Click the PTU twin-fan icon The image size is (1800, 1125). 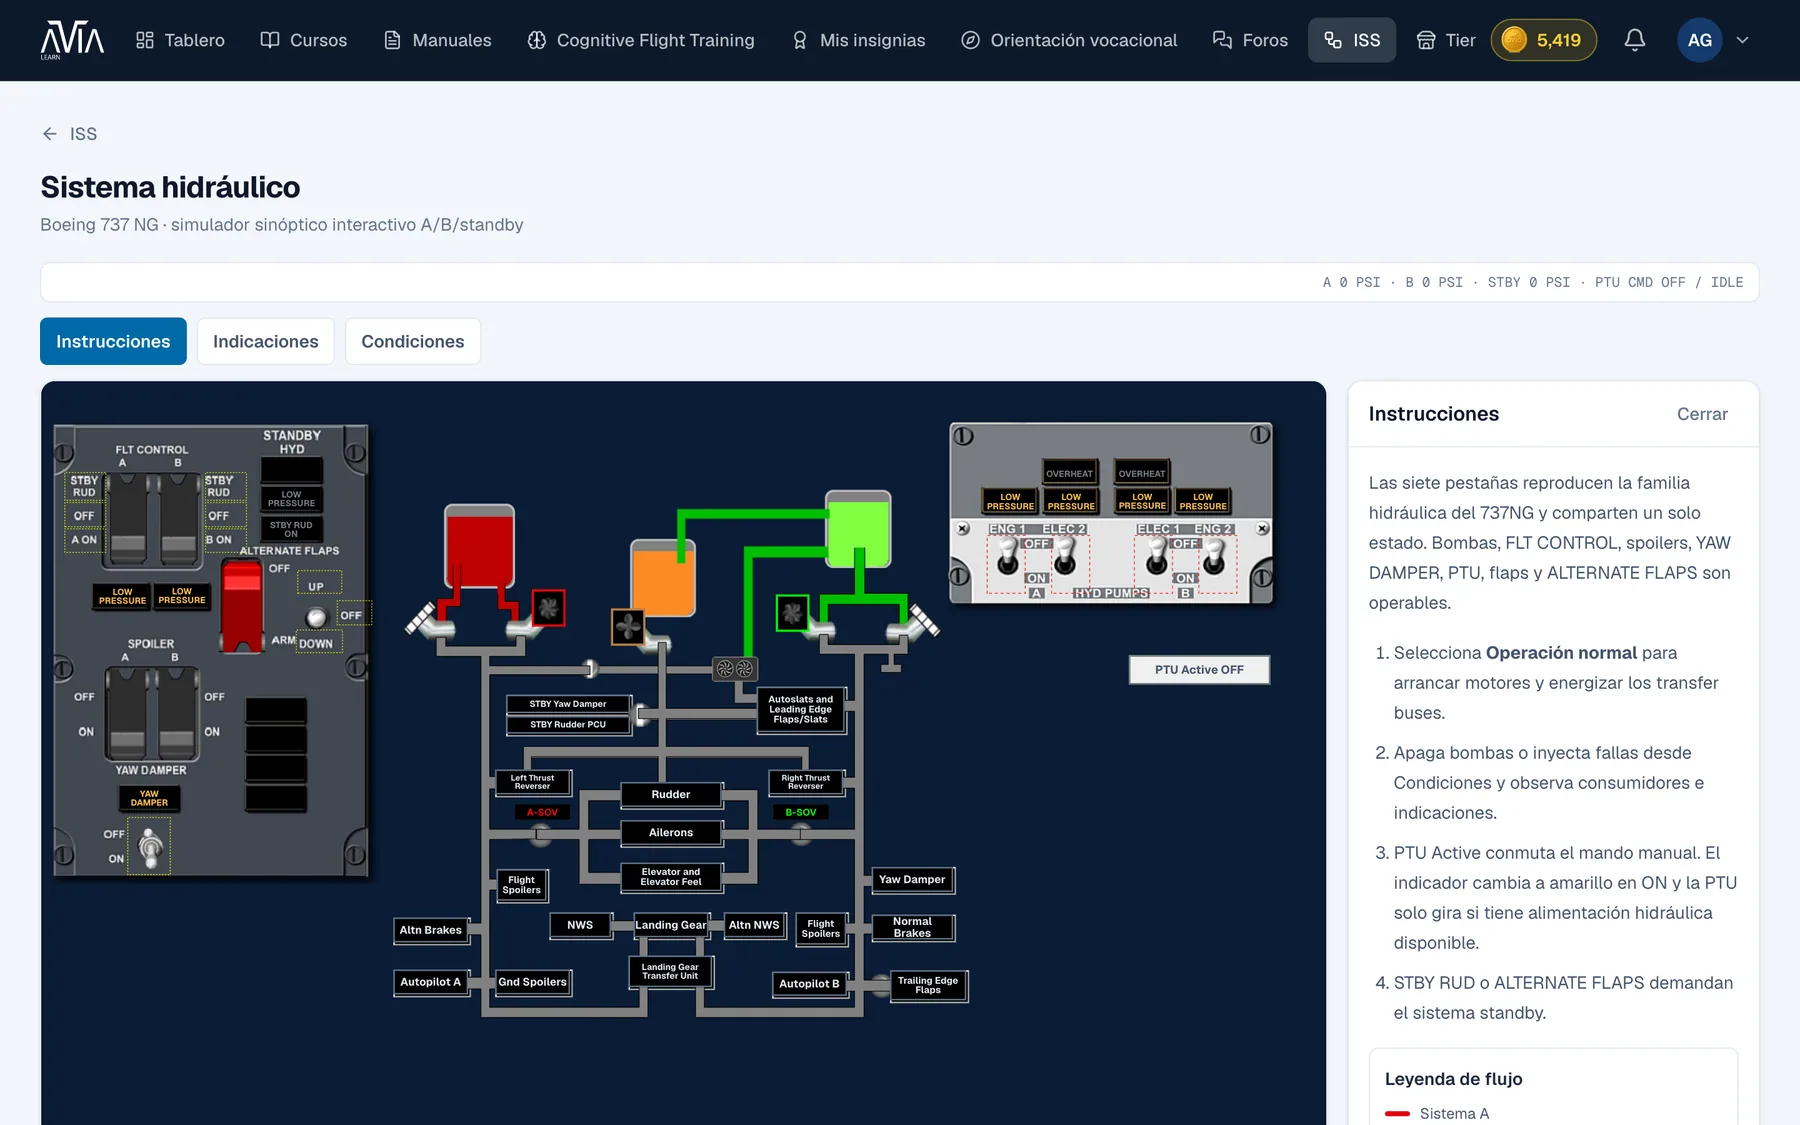click(735, 668)
